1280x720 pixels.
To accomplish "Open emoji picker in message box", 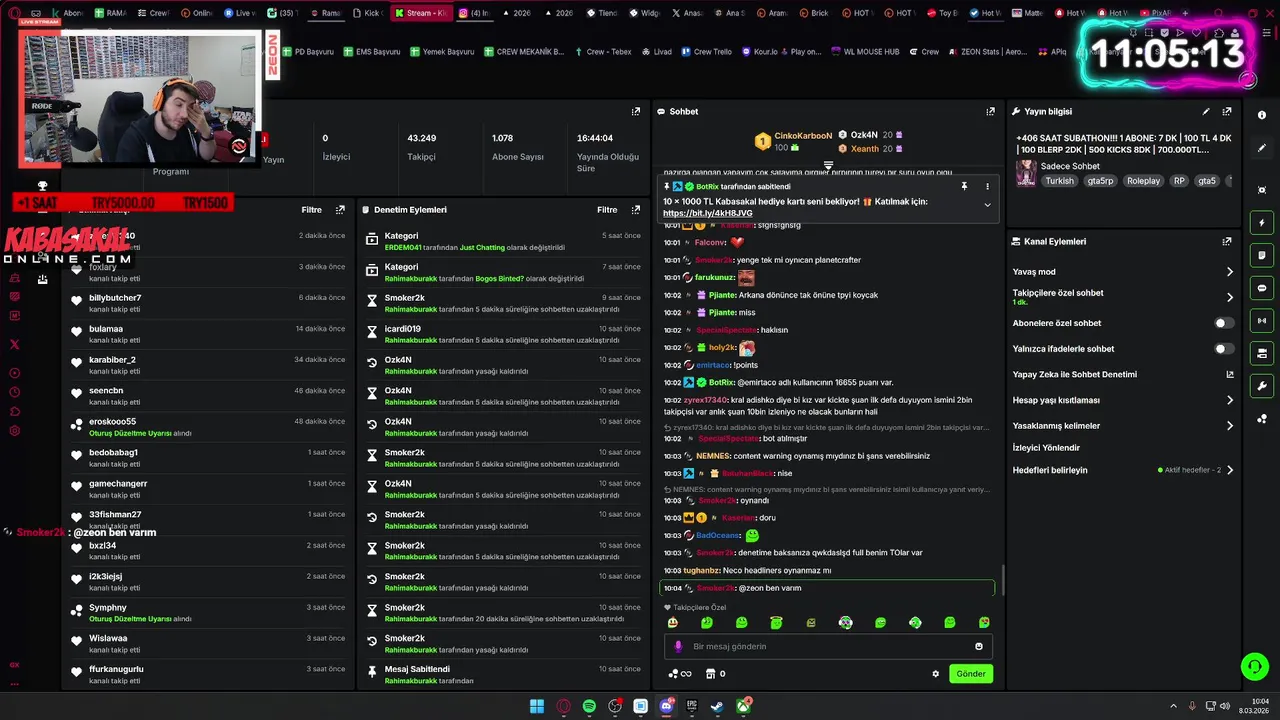I will tap(979, 646).
